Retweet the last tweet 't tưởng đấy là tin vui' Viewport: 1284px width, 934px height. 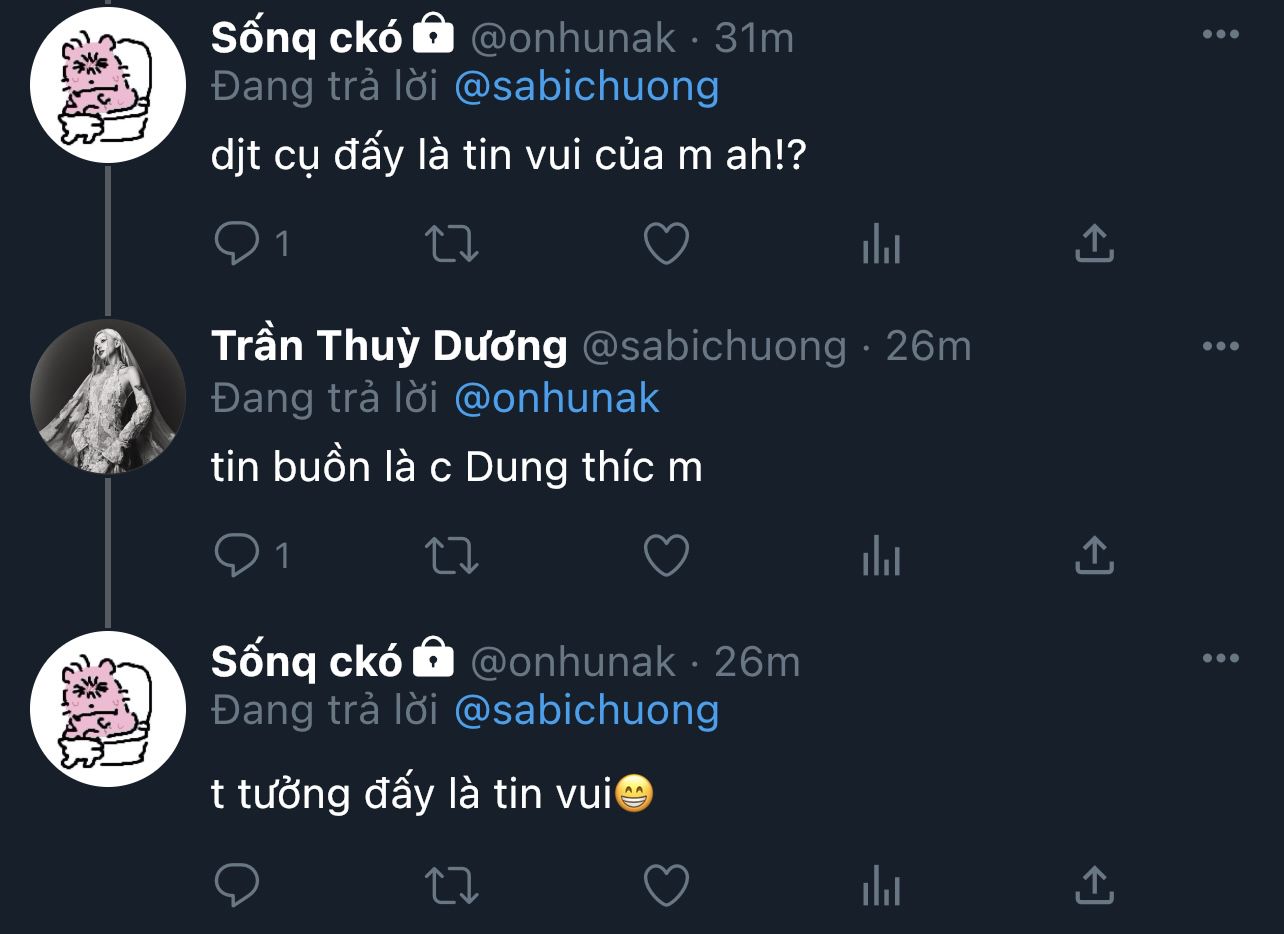[452, 885]
